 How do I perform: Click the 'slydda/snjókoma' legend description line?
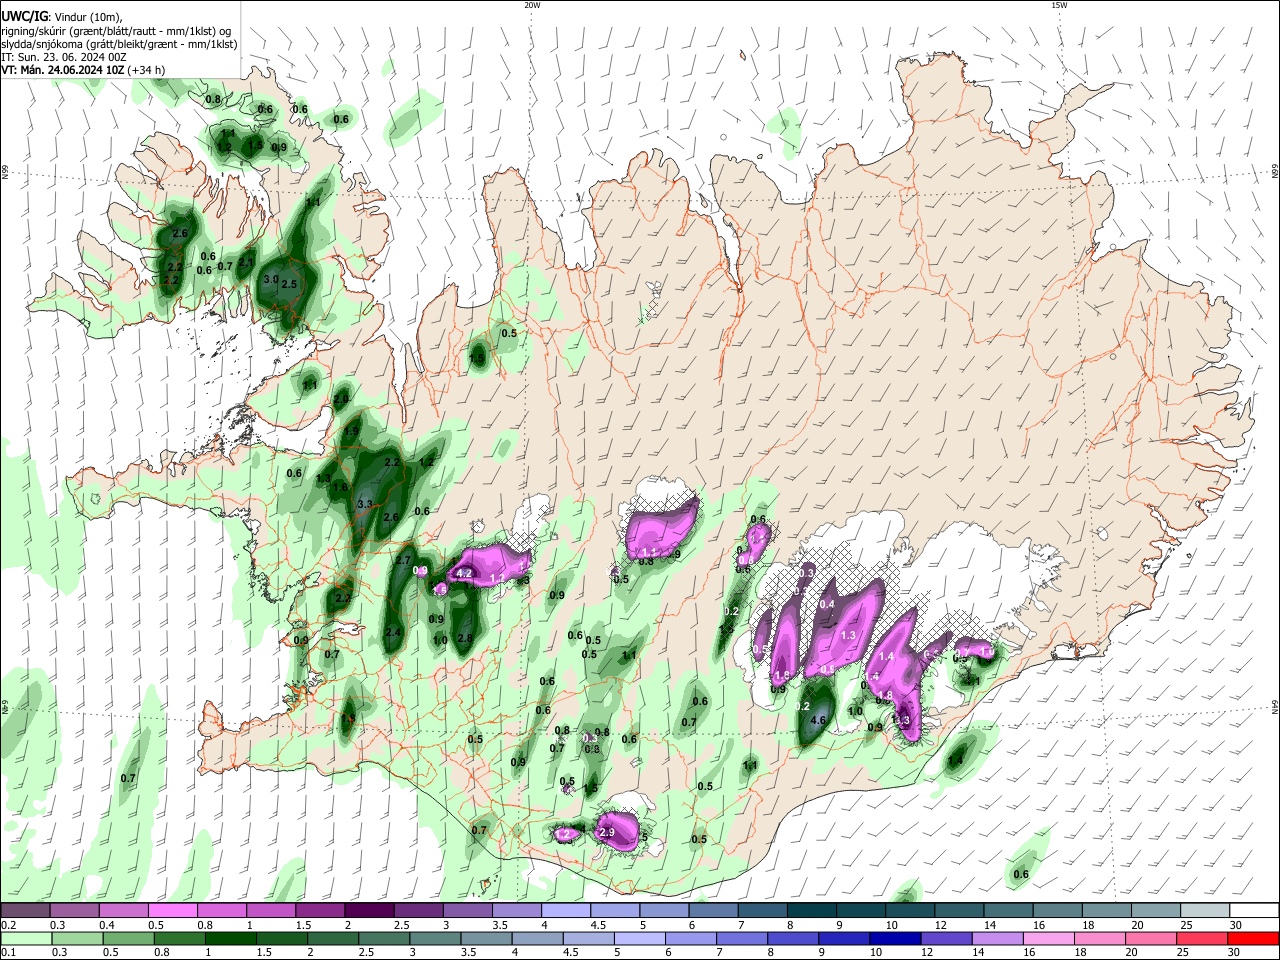[119, 44]
